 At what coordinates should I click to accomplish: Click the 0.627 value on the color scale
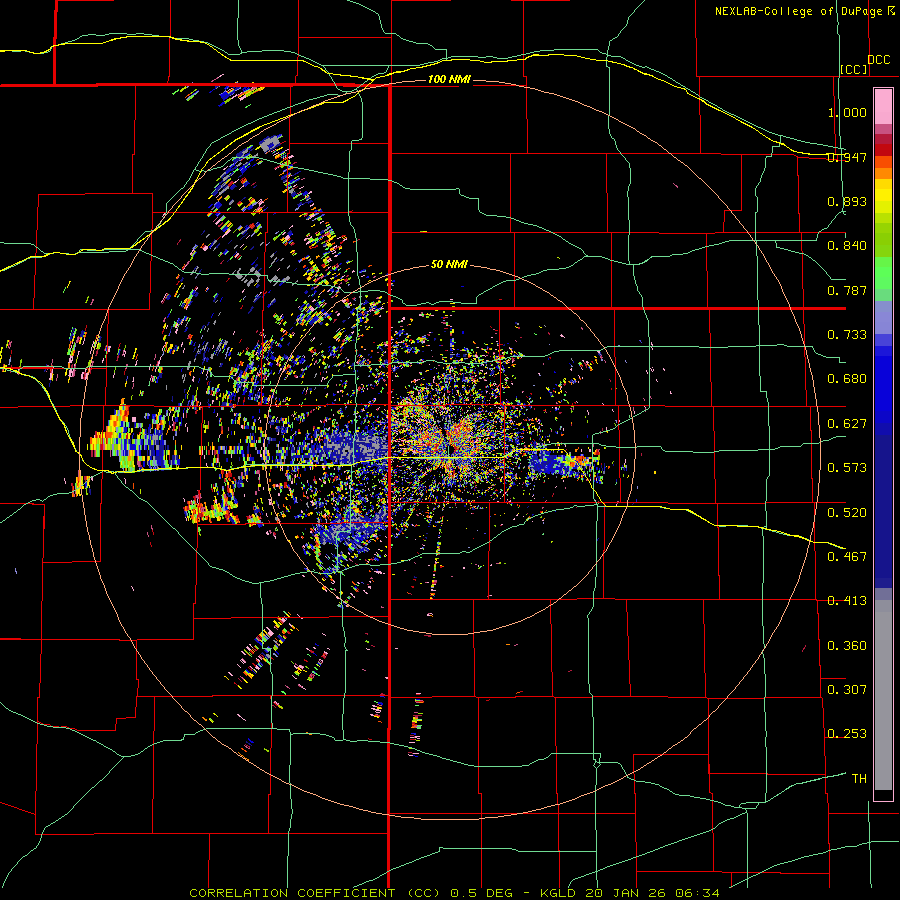coord(847,424)
